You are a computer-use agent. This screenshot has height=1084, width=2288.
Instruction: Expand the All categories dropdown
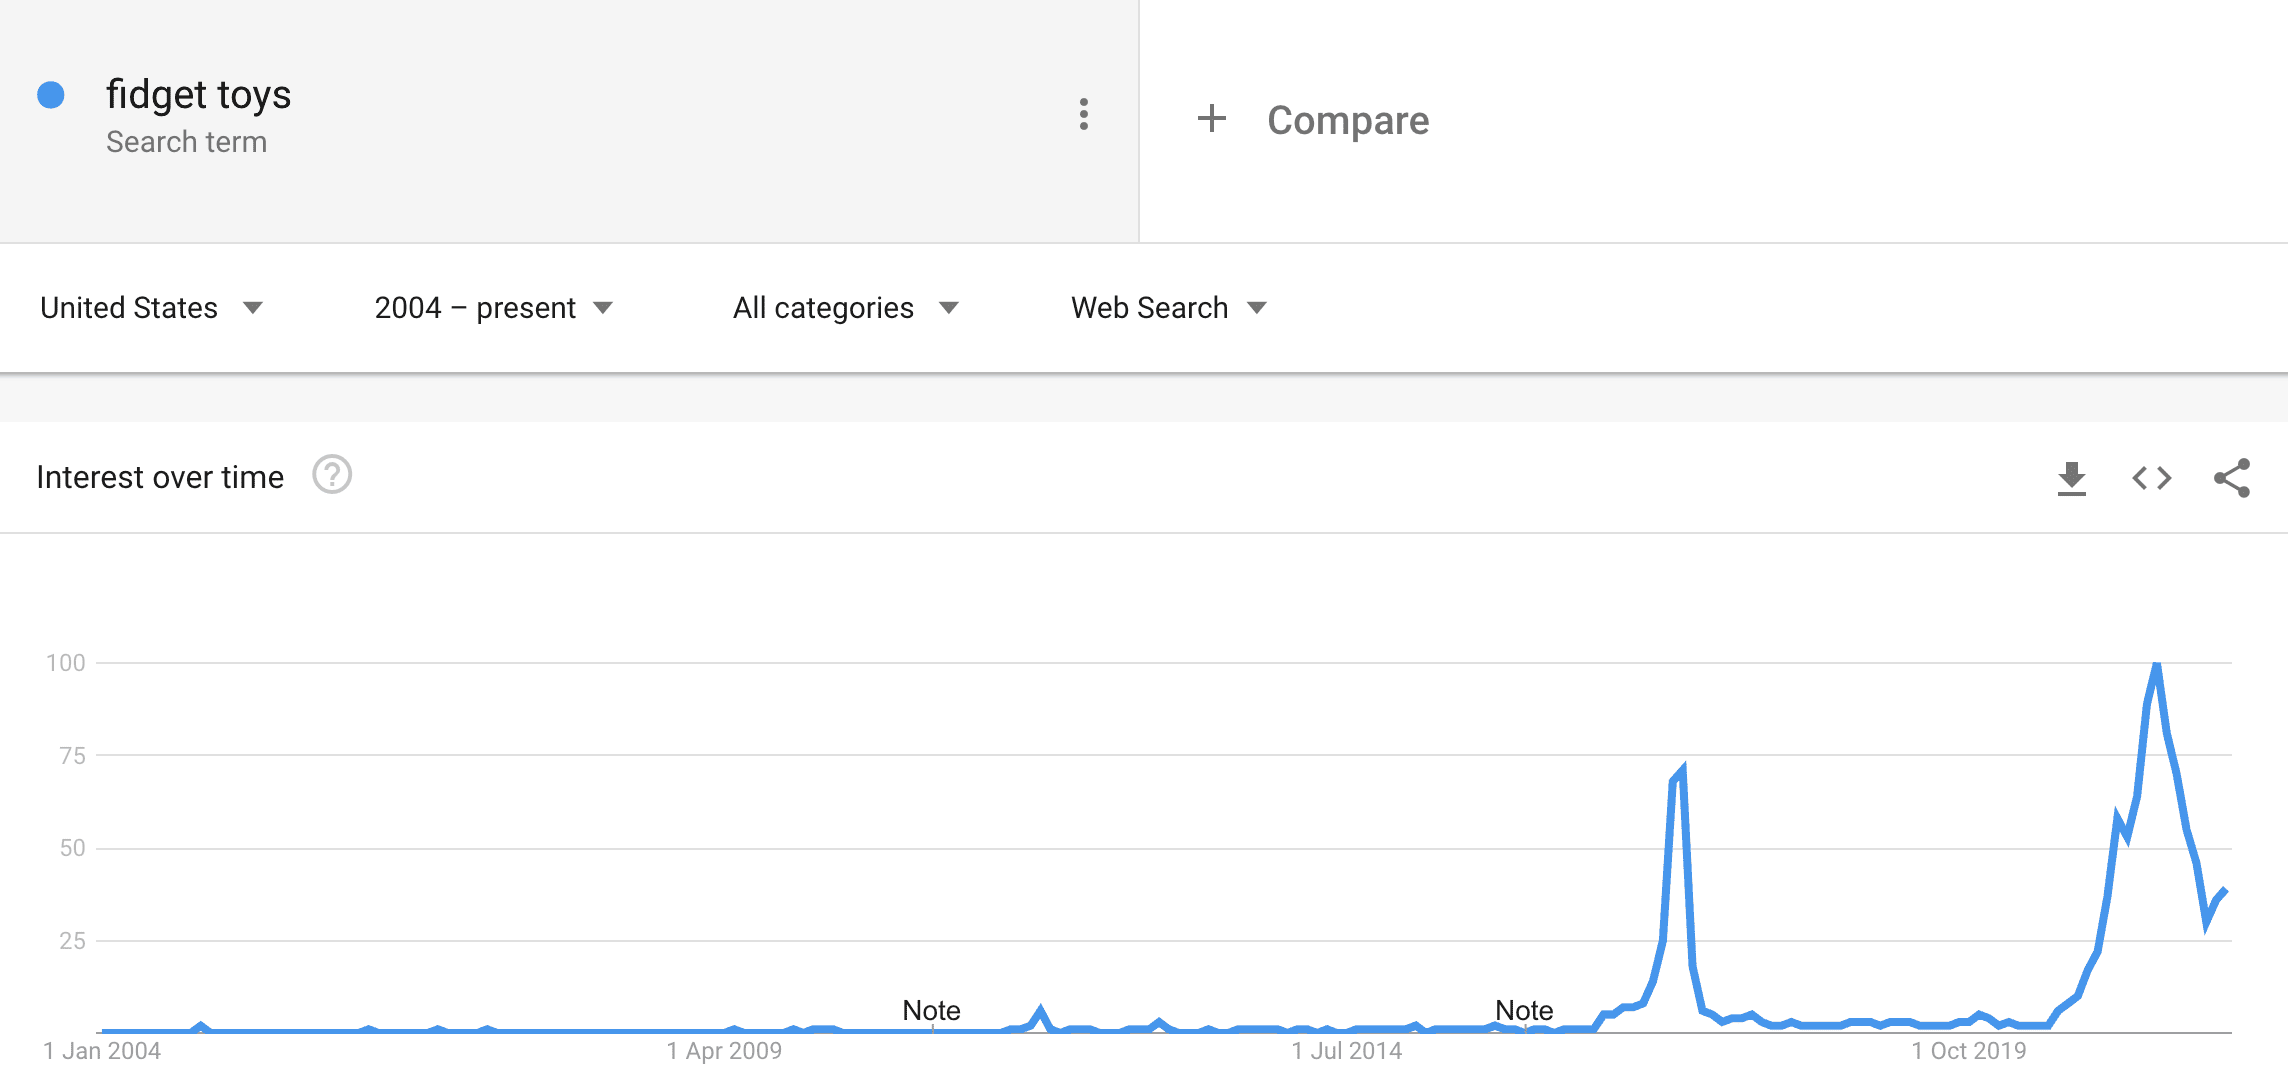point(846,308)
